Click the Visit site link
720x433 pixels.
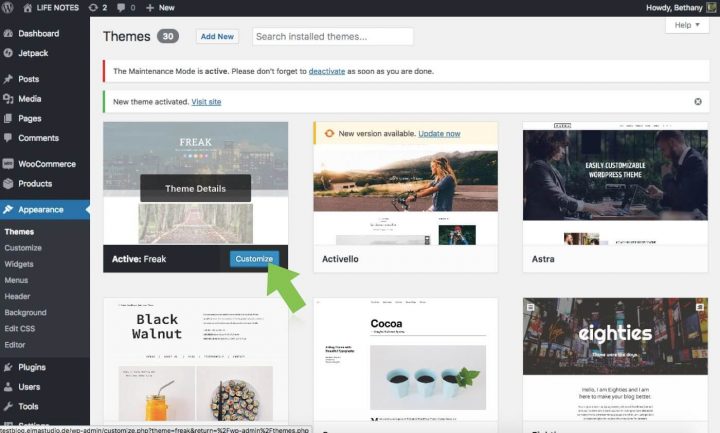pyautogui.click(x=206, y=102)
